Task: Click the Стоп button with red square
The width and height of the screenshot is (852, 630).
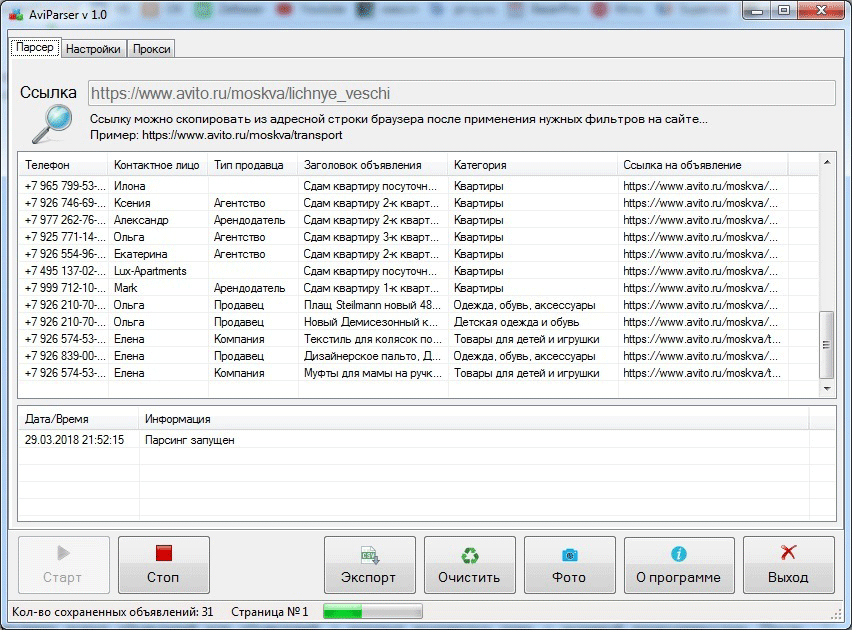Action: coord(164,565)
